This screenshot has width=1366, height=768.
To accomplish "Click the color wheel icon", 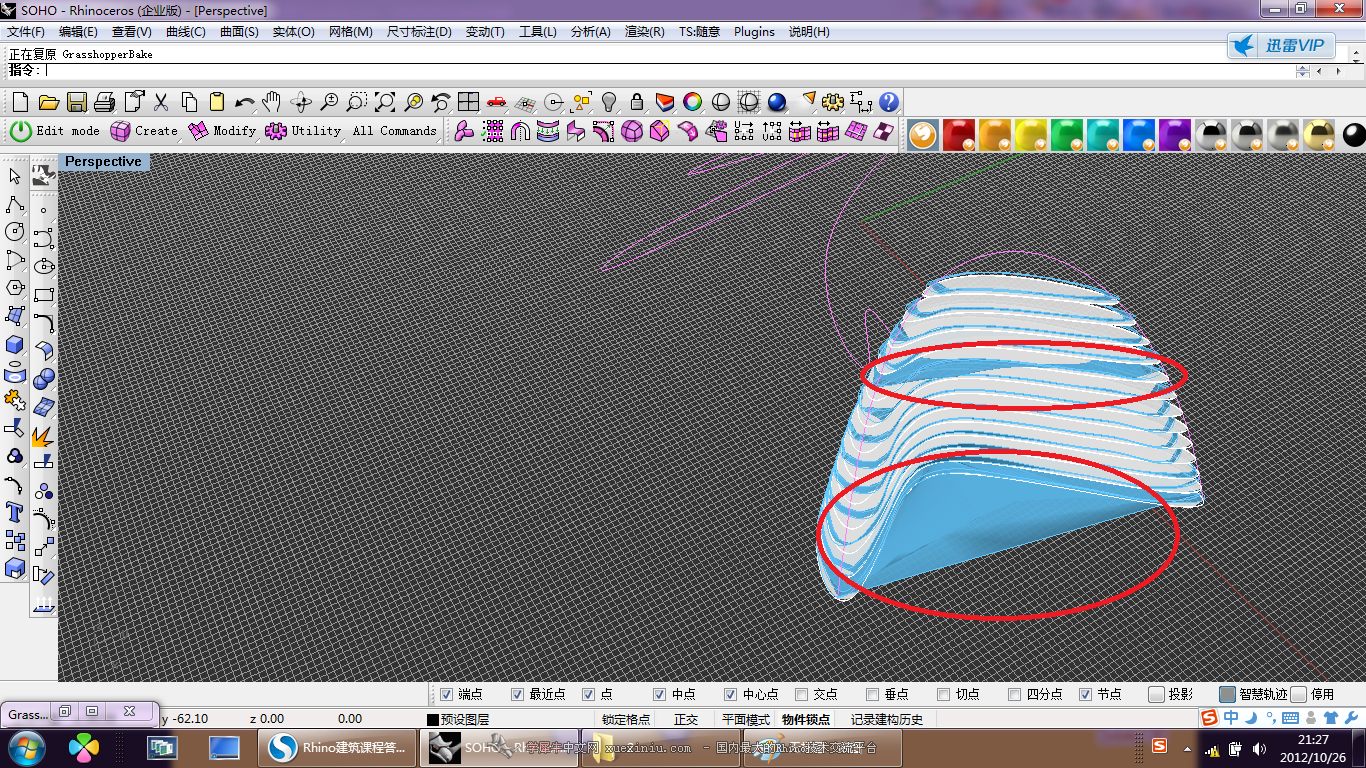I will click(692, 102).
